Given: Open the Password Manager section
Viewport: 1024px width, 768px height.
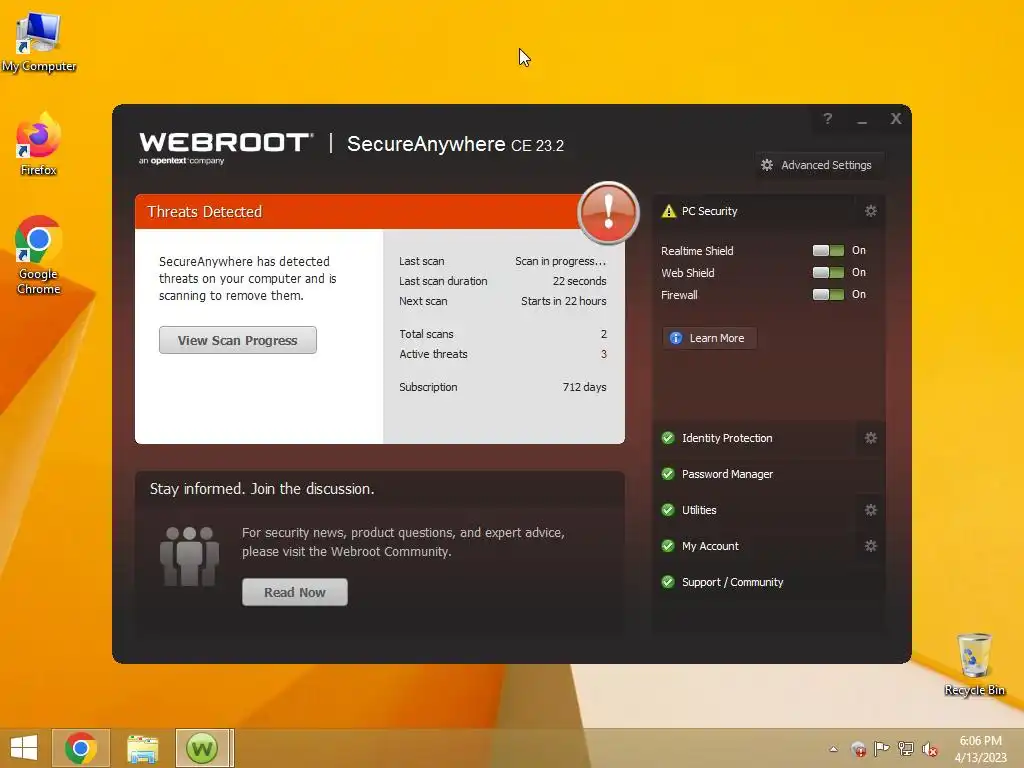Looking at the screenshot, I should [x=728, y=474].
